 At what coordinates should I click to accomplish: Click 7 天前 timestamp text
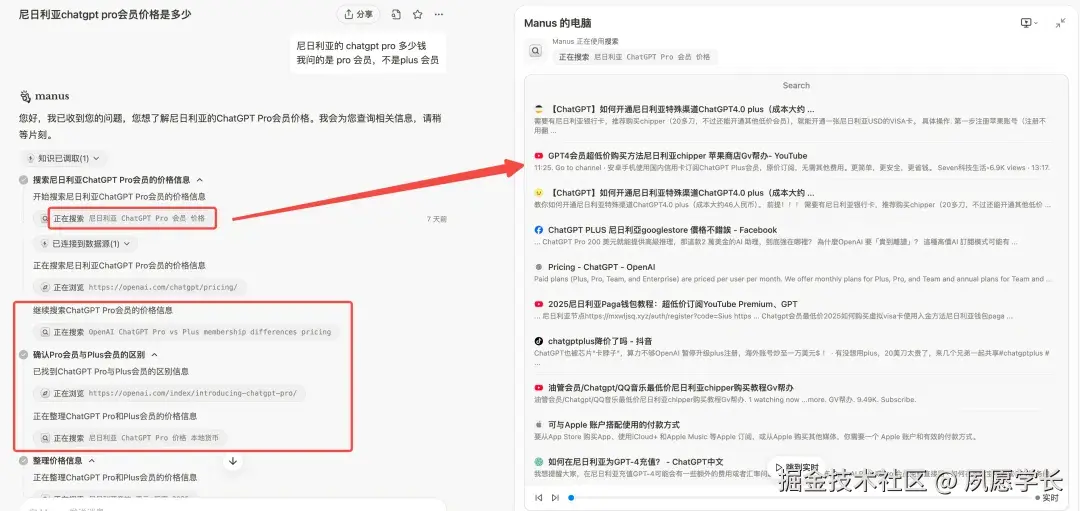(x=437, y=219)
